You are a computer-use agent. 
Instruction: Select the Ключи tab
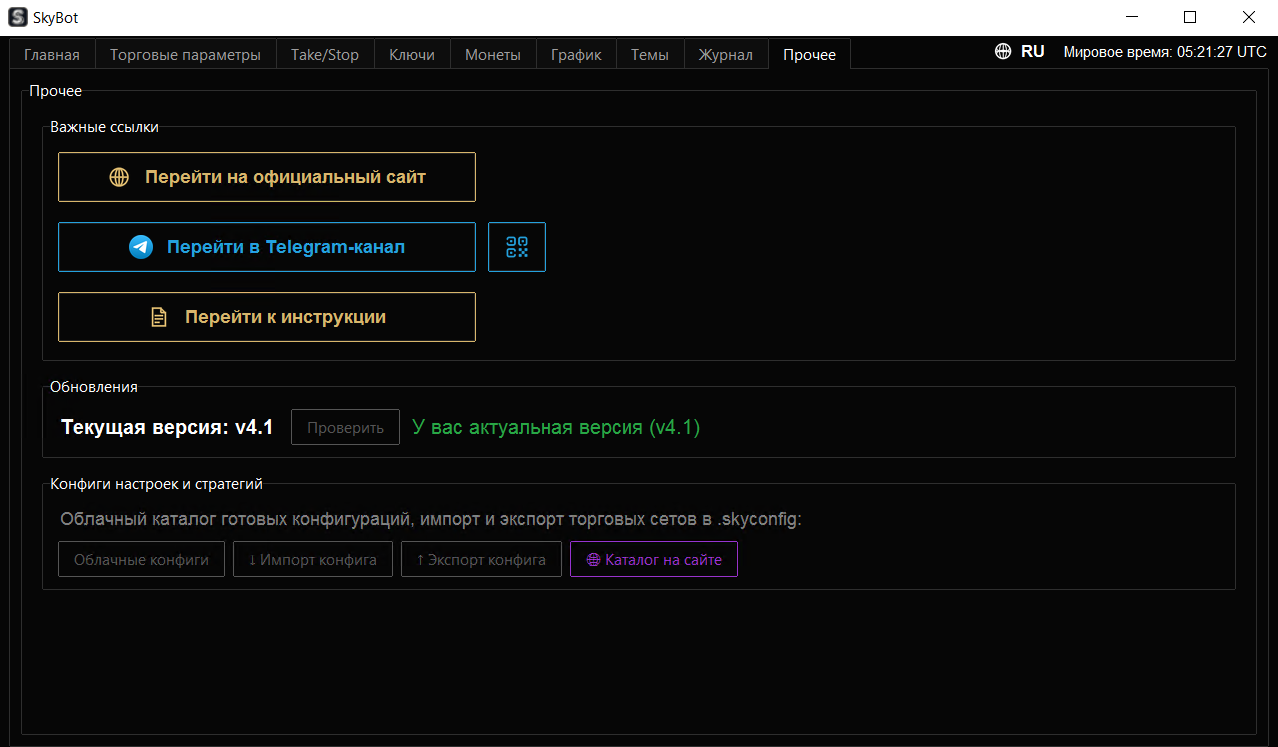[x=412, y=55]
